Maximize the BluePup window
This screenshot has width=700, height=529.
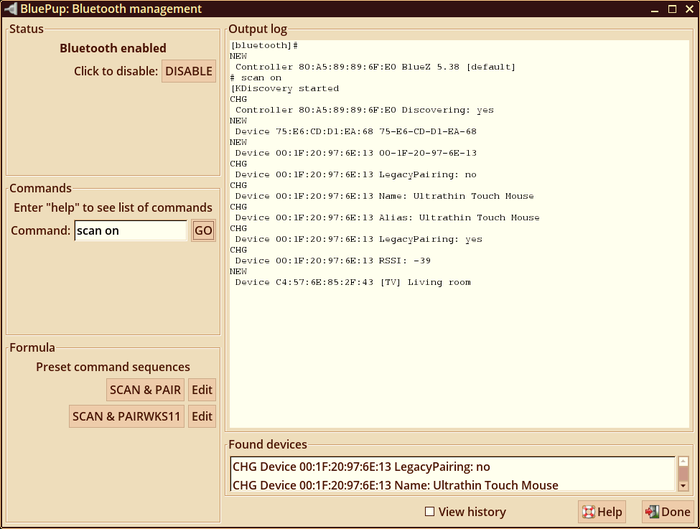(x=672, y=9)
